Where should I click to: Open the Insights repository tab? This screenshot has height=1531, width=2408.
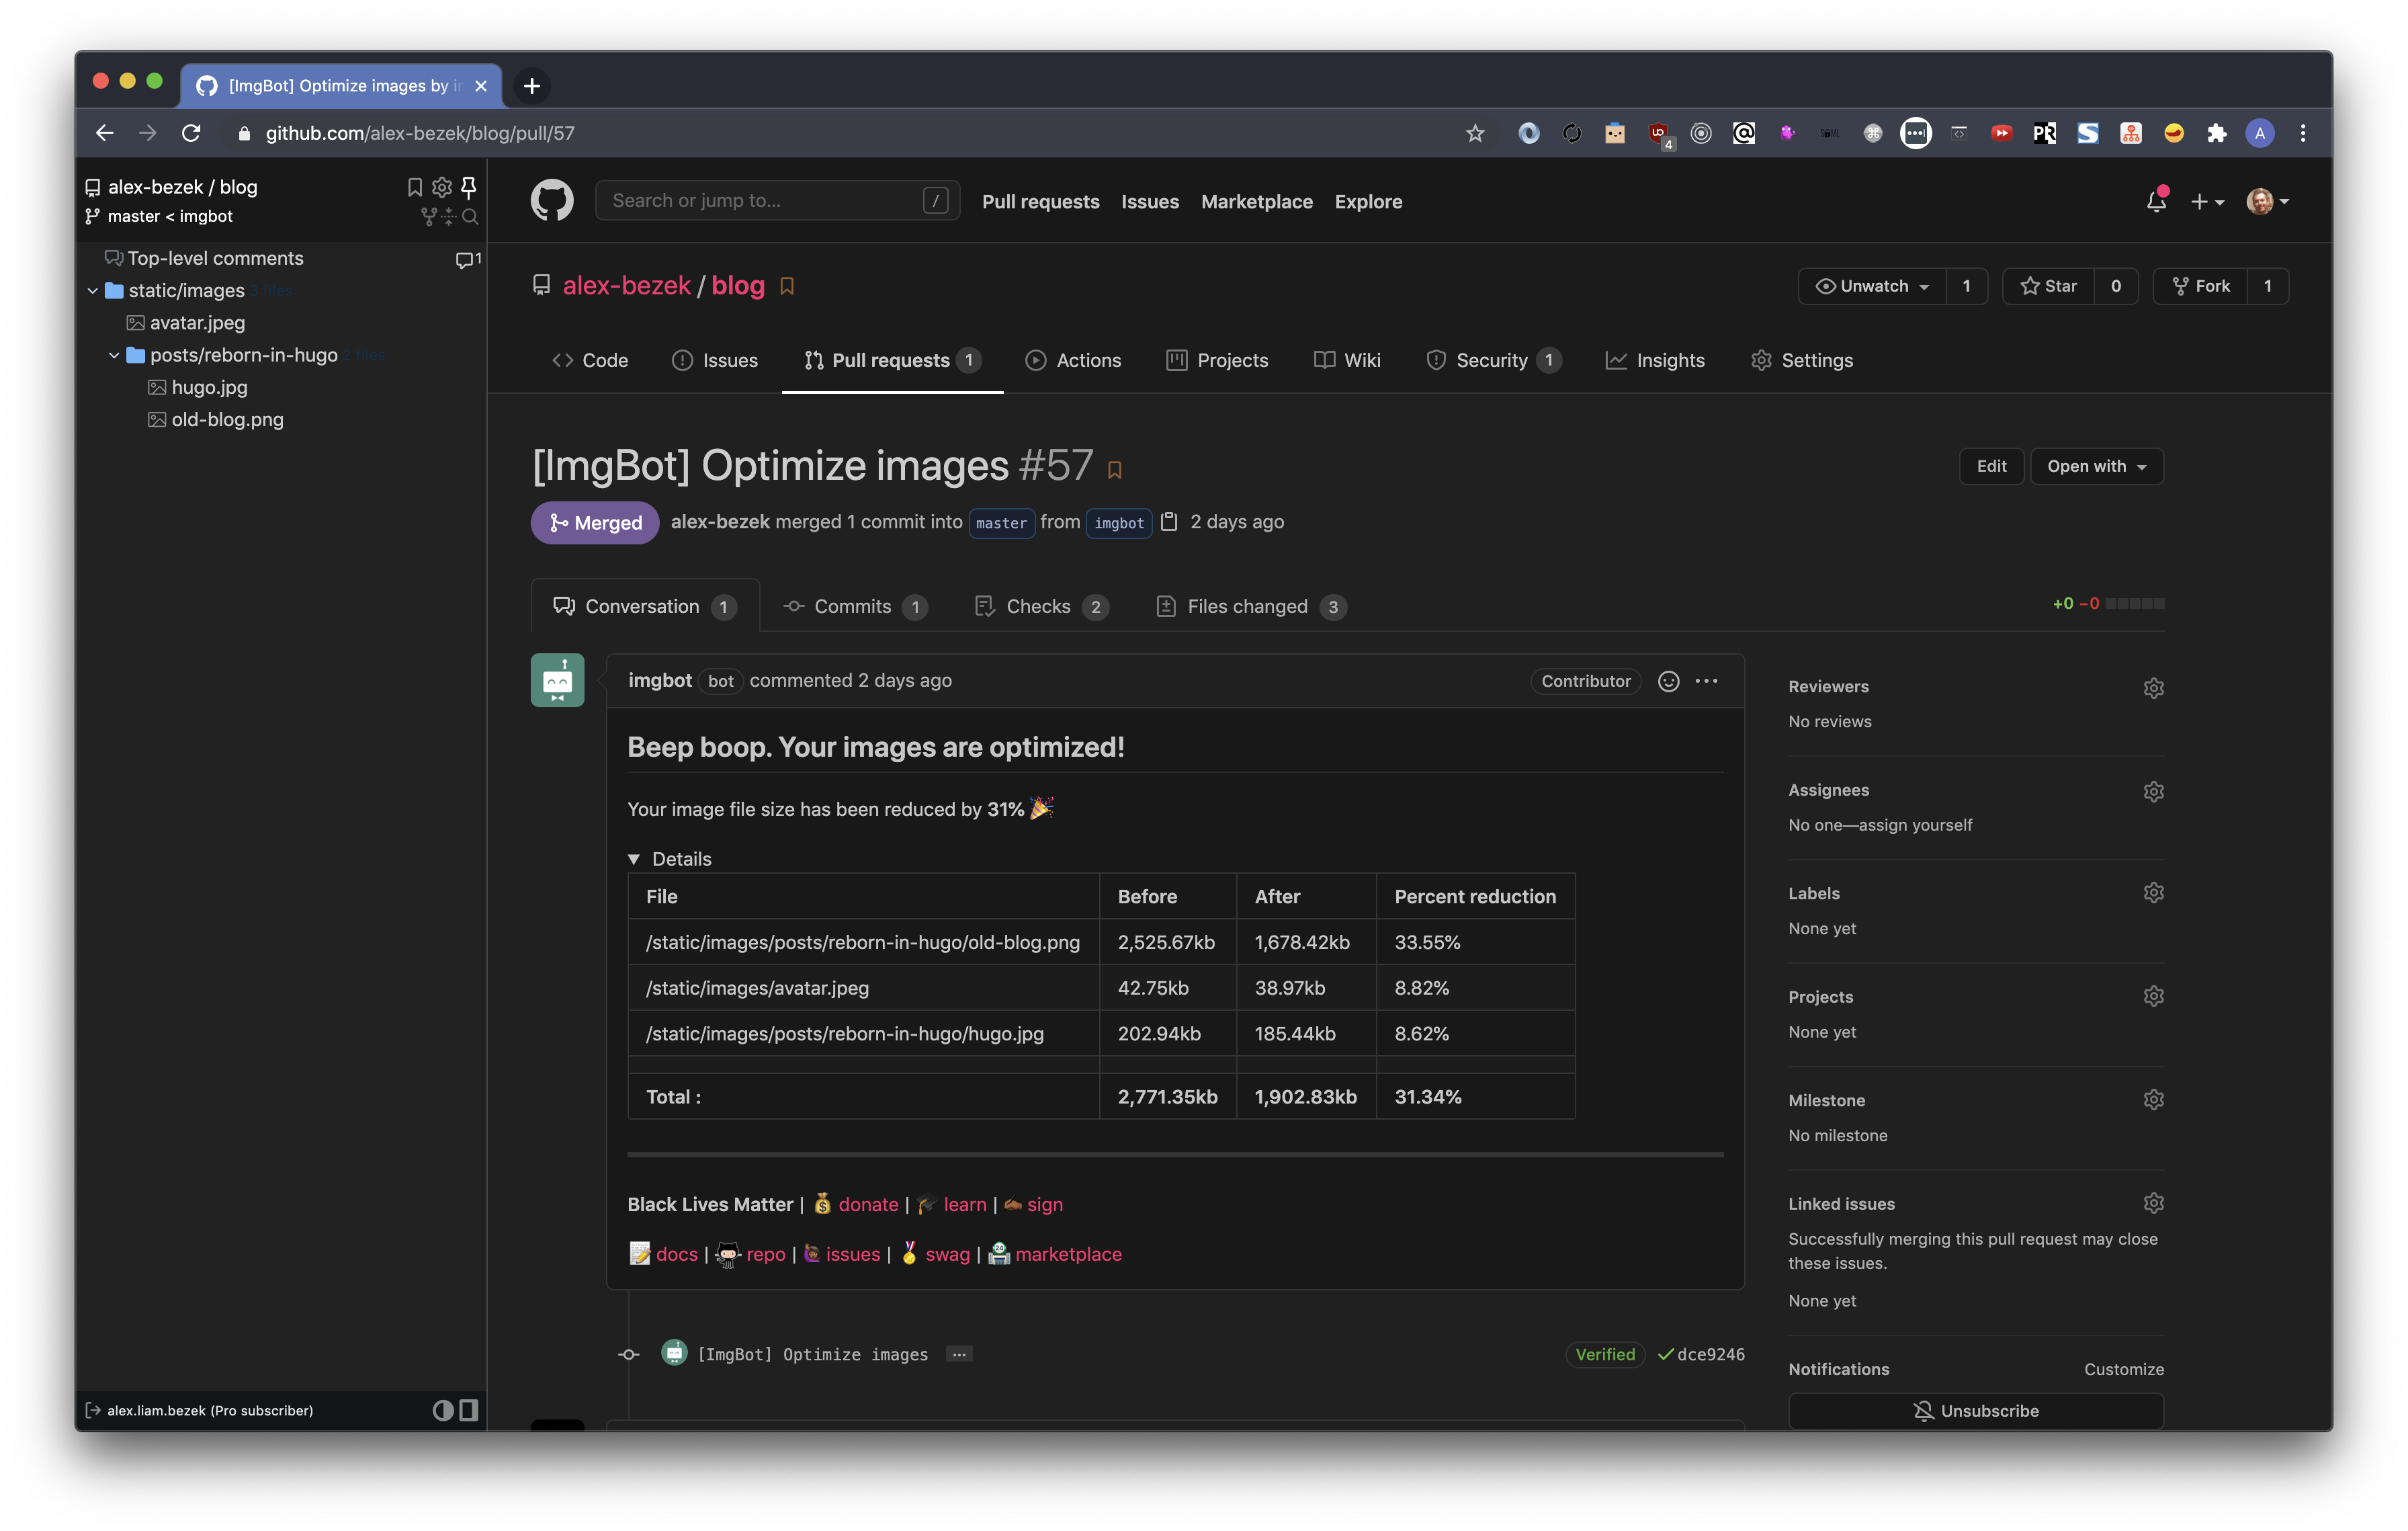pos(1655,361)
